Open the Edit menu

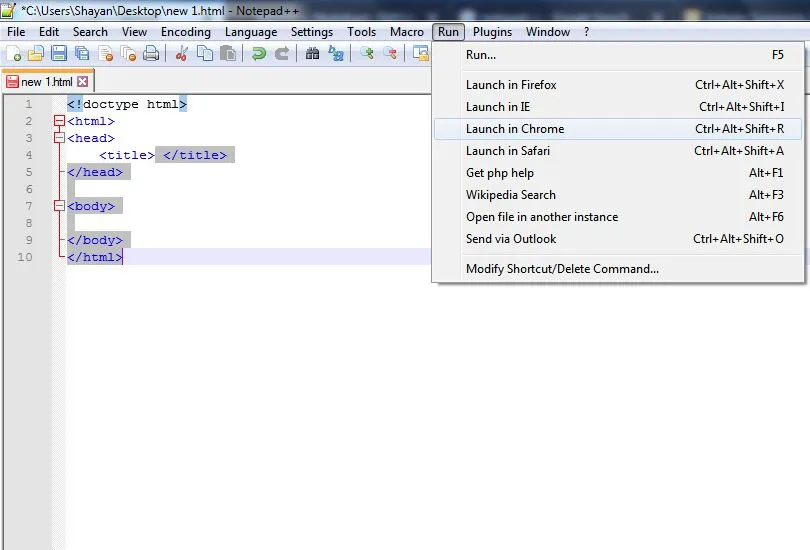[x=49, y=32]
